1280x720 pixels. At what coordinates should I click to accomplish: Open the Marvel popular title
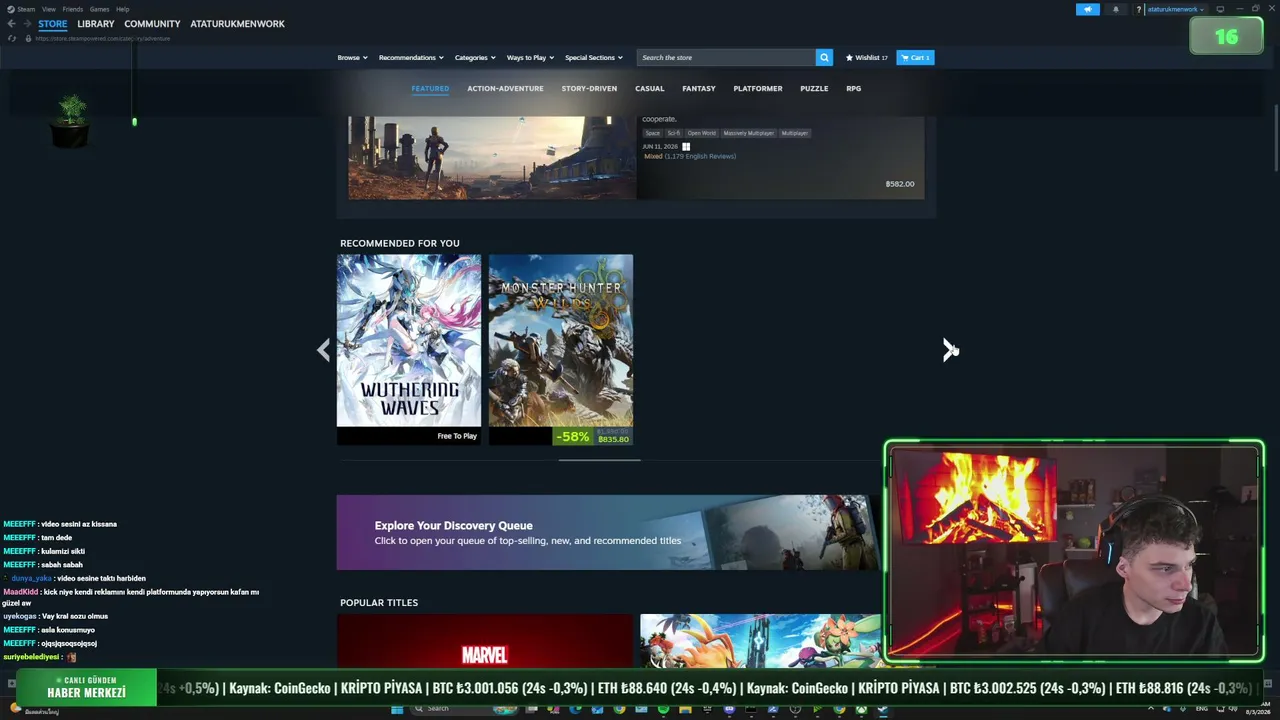pos(485,642)
